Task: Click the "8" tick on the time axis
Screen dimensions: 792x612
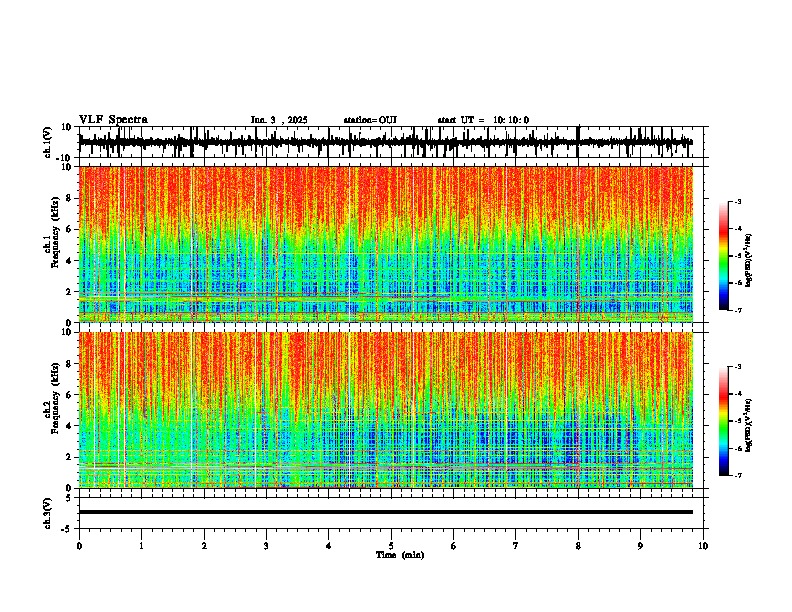Action: (x=578, y=546)
